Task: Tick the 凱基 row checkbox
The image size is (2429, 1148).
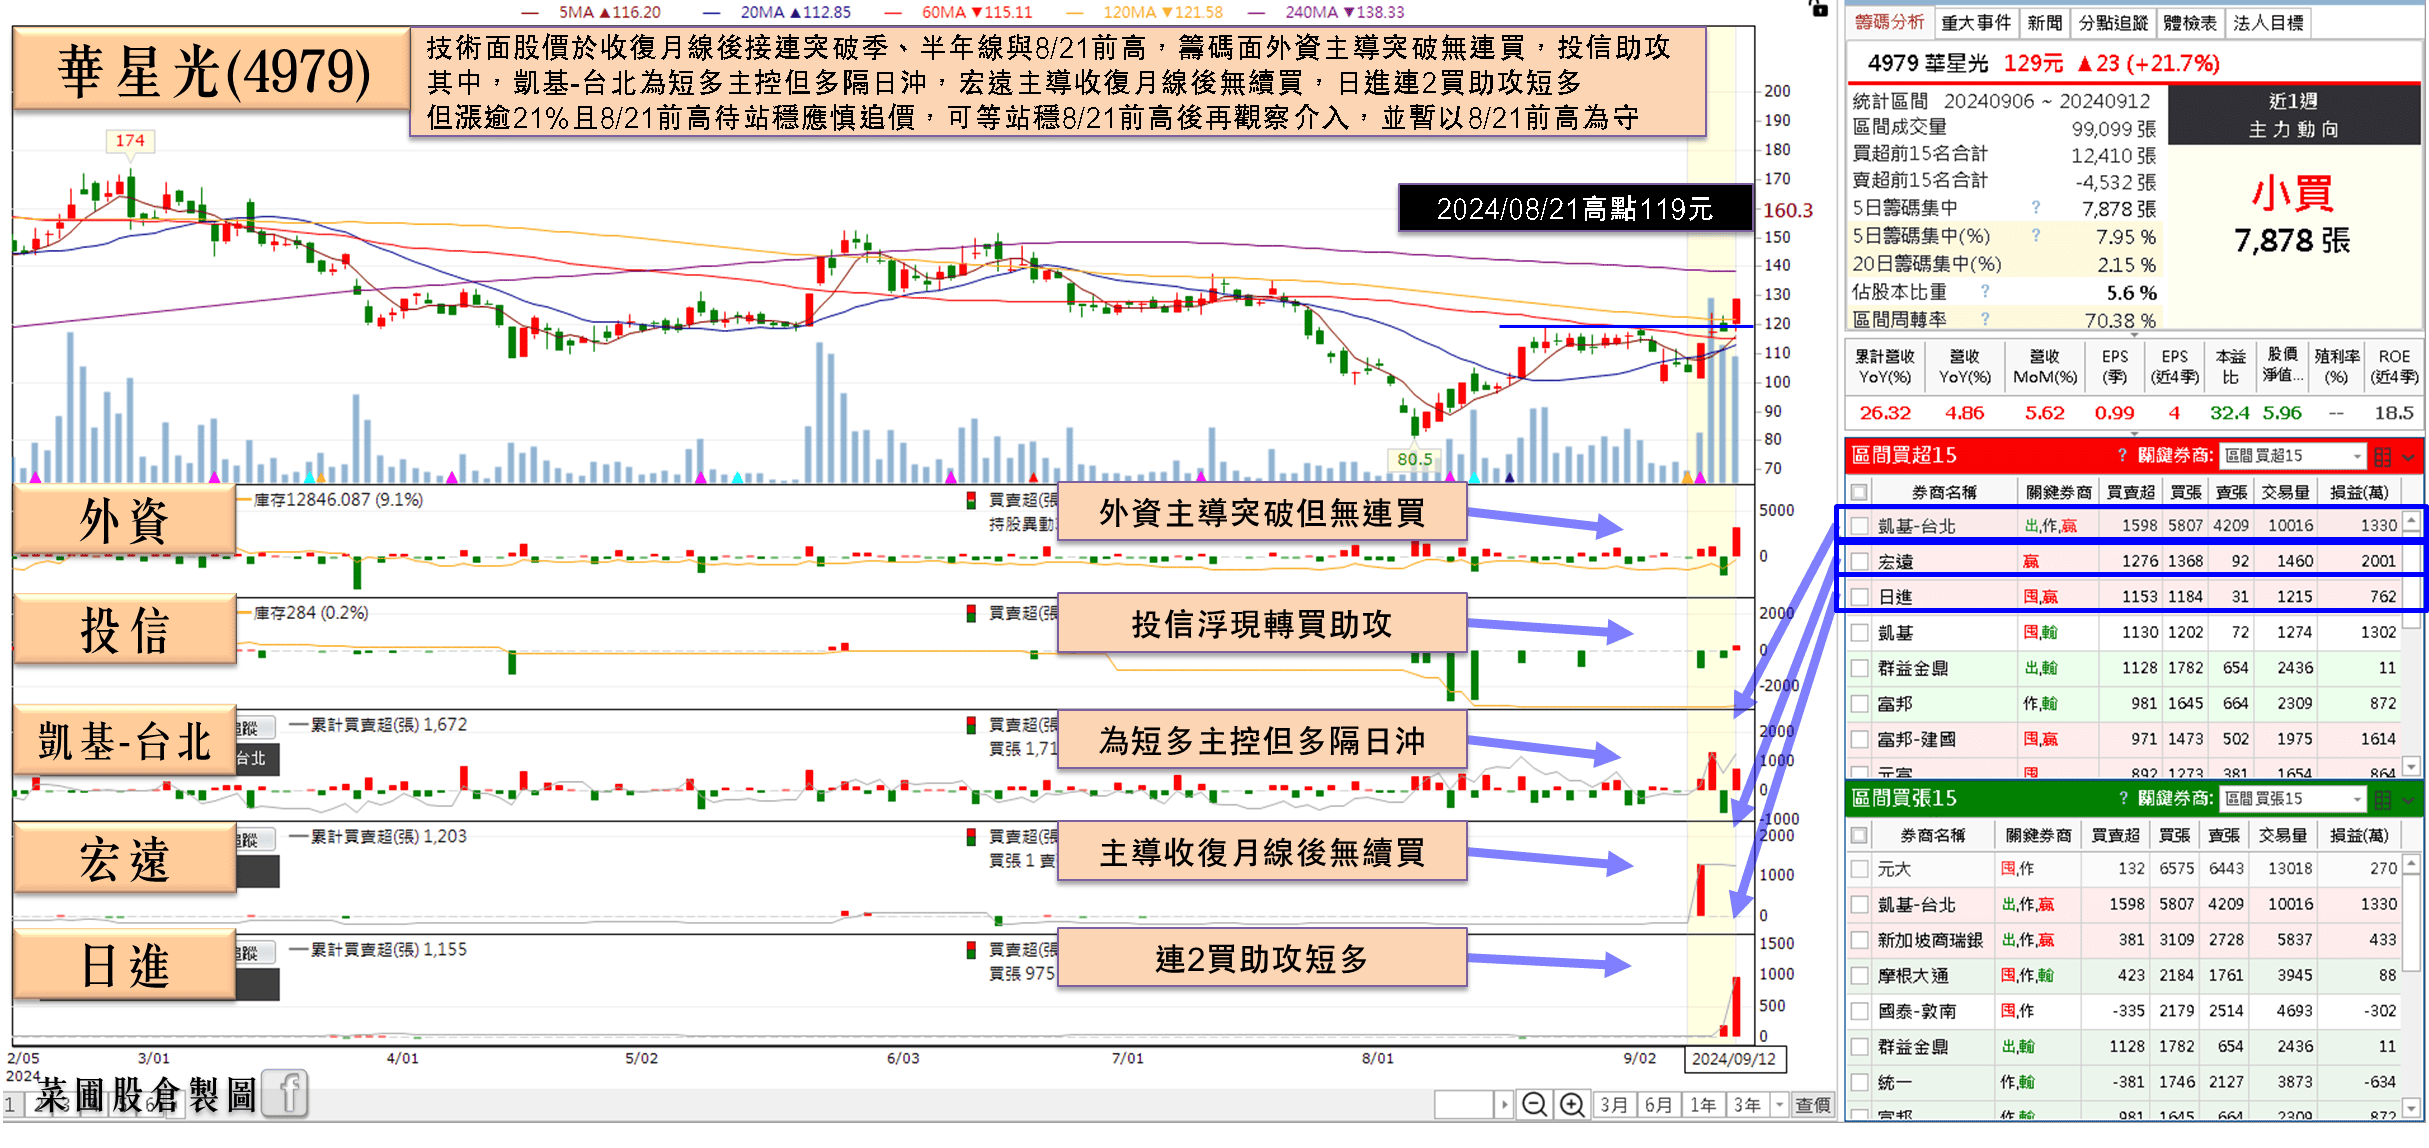Action: pyautogui.click(x=1859, y=633)
